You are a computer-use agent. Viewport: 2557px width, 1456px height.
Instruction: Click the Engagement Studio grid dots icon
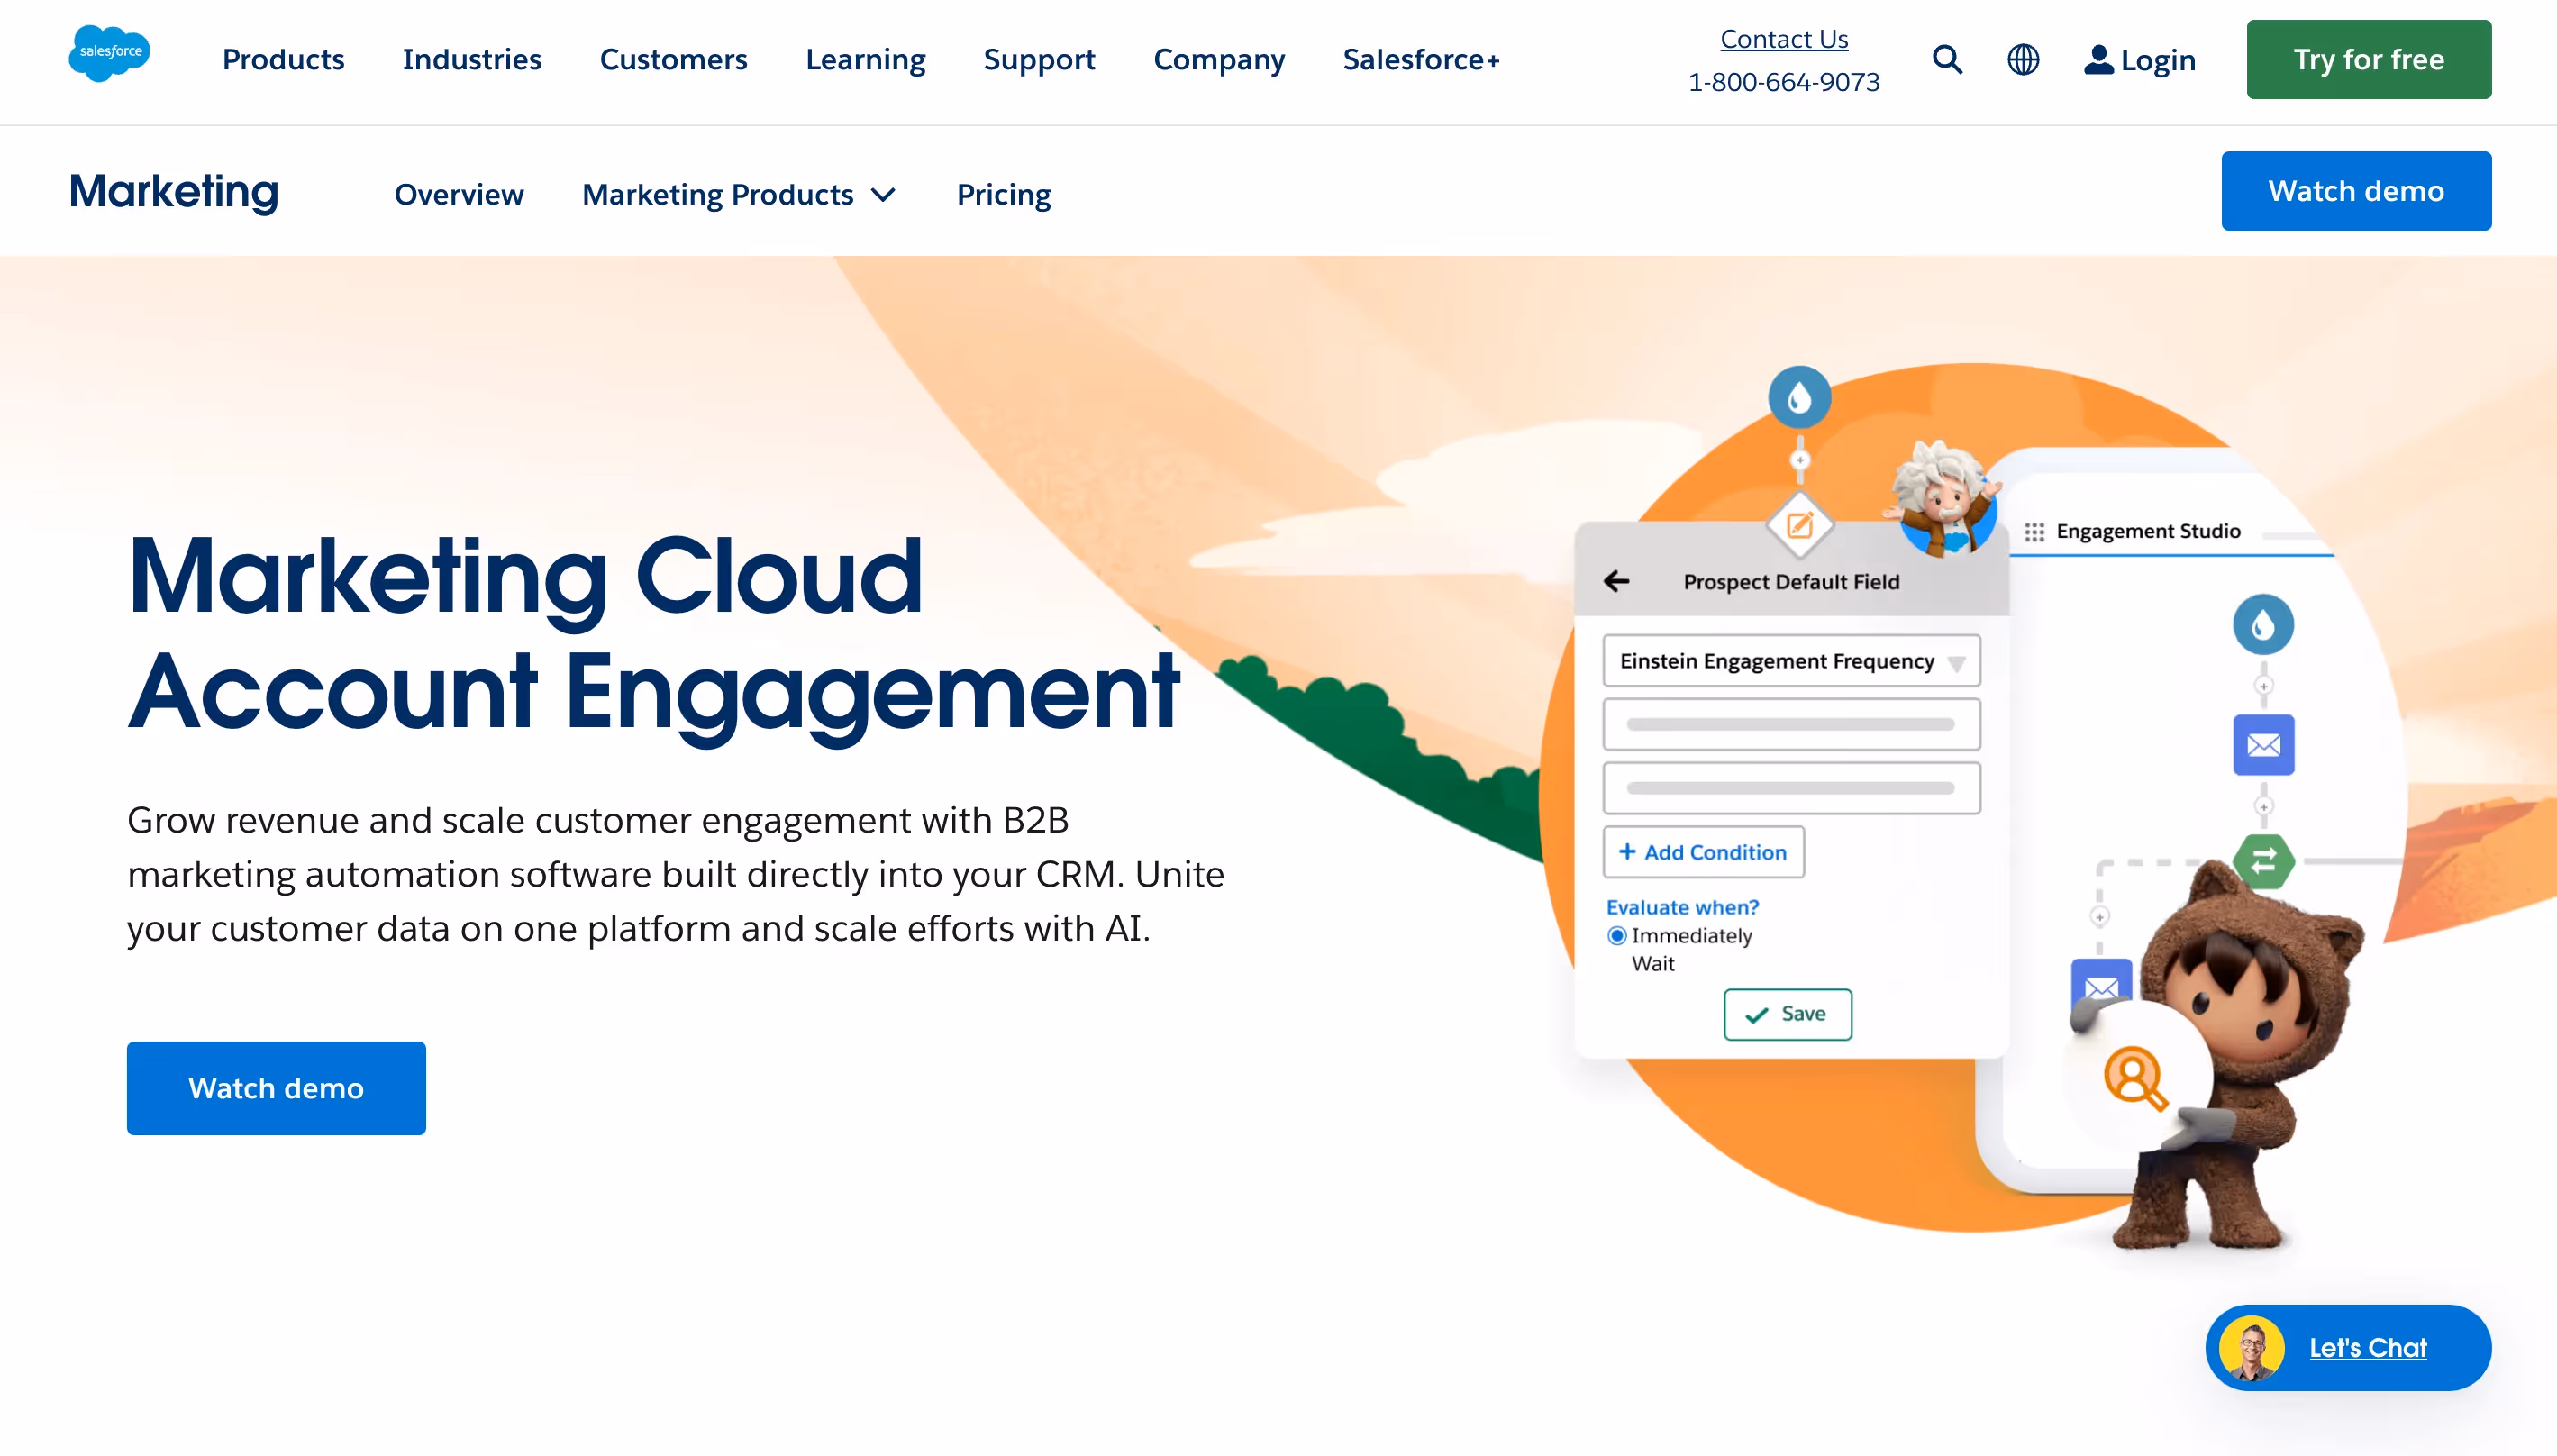[2034, 532]
